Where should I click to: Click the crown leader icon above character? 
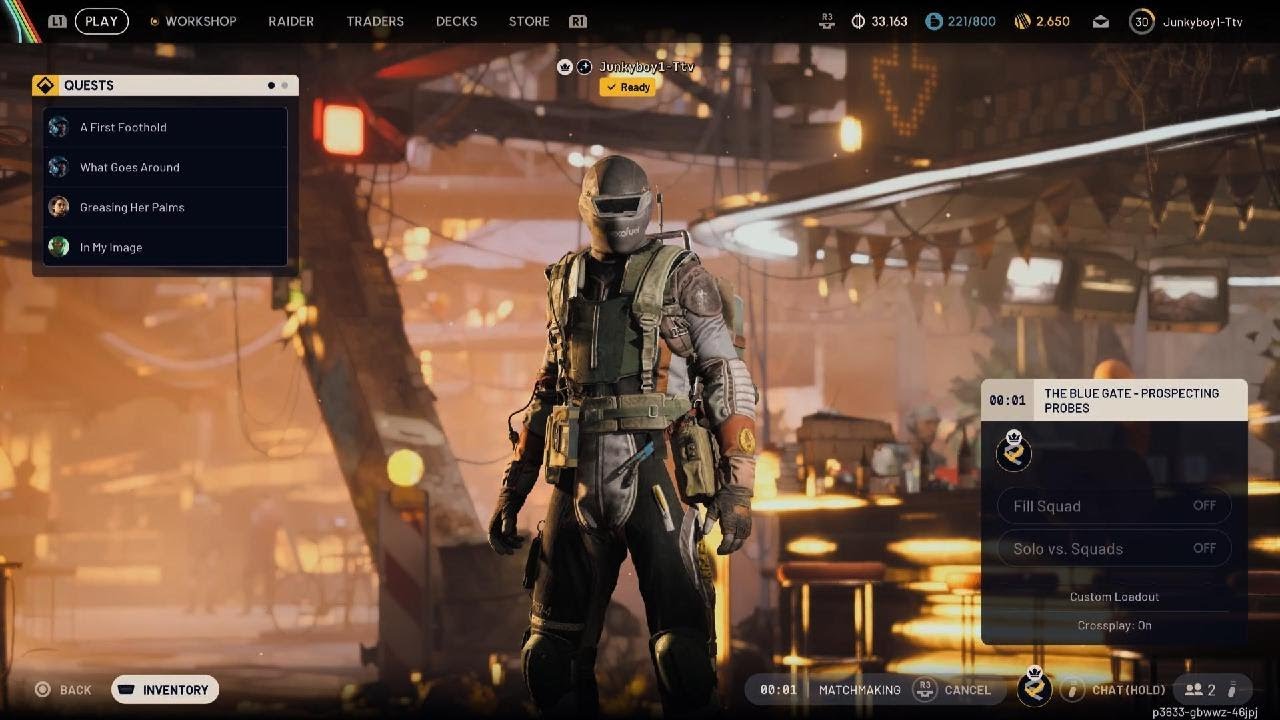pyautogui.click(x=565, y=67)
